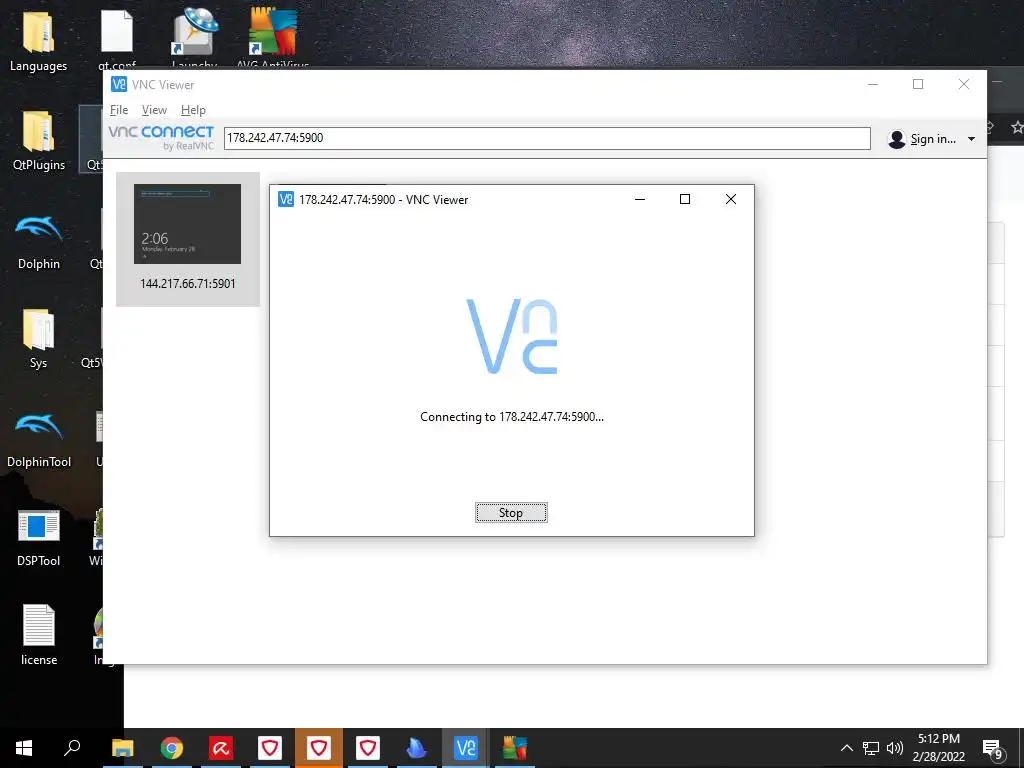The image size is (1024, 768).
Task: Open the Windows Start menu
Action: click(x=24, y=748)
